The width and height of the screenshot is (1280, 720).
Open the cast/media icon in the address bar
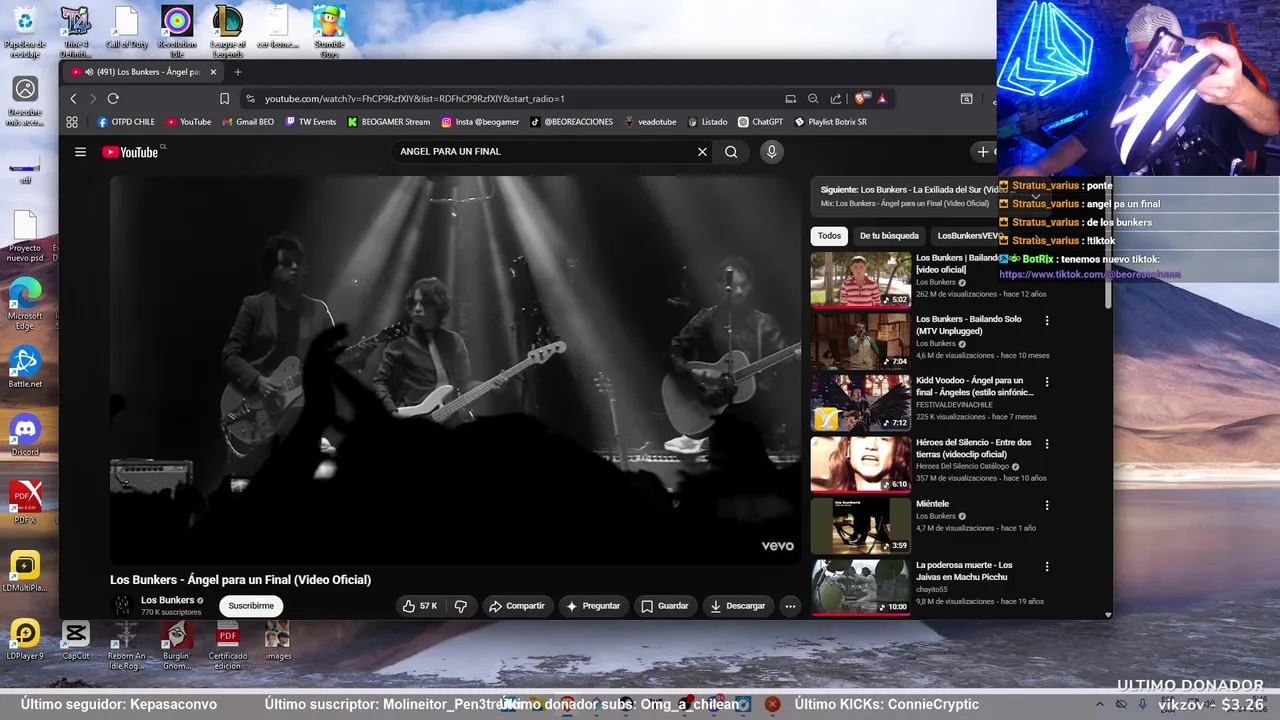790,98
